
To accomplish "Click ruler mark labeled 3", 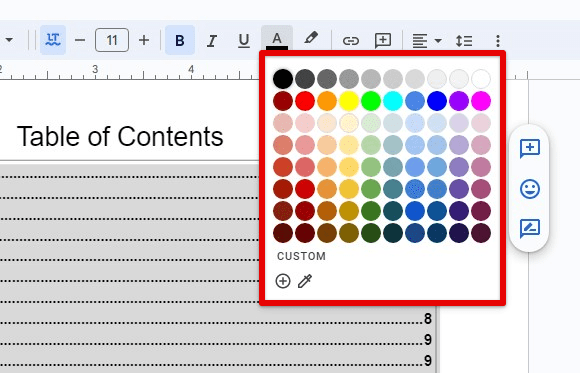I will click(95, 69).
